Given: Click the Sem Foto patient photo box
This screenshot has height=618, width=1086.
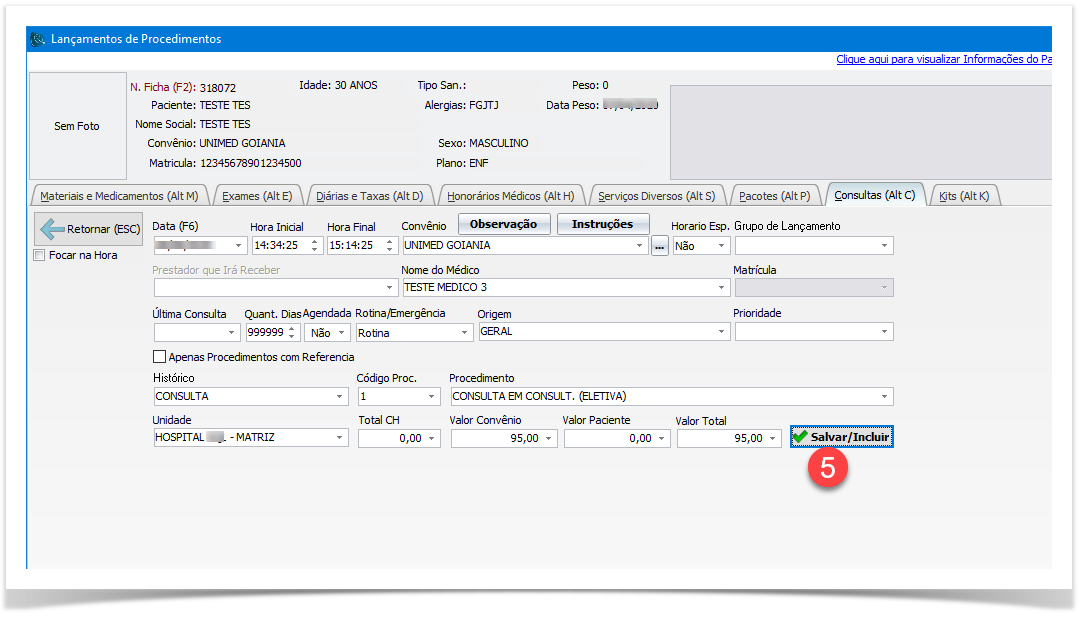Looking at the screenshot, I should 77,126.
